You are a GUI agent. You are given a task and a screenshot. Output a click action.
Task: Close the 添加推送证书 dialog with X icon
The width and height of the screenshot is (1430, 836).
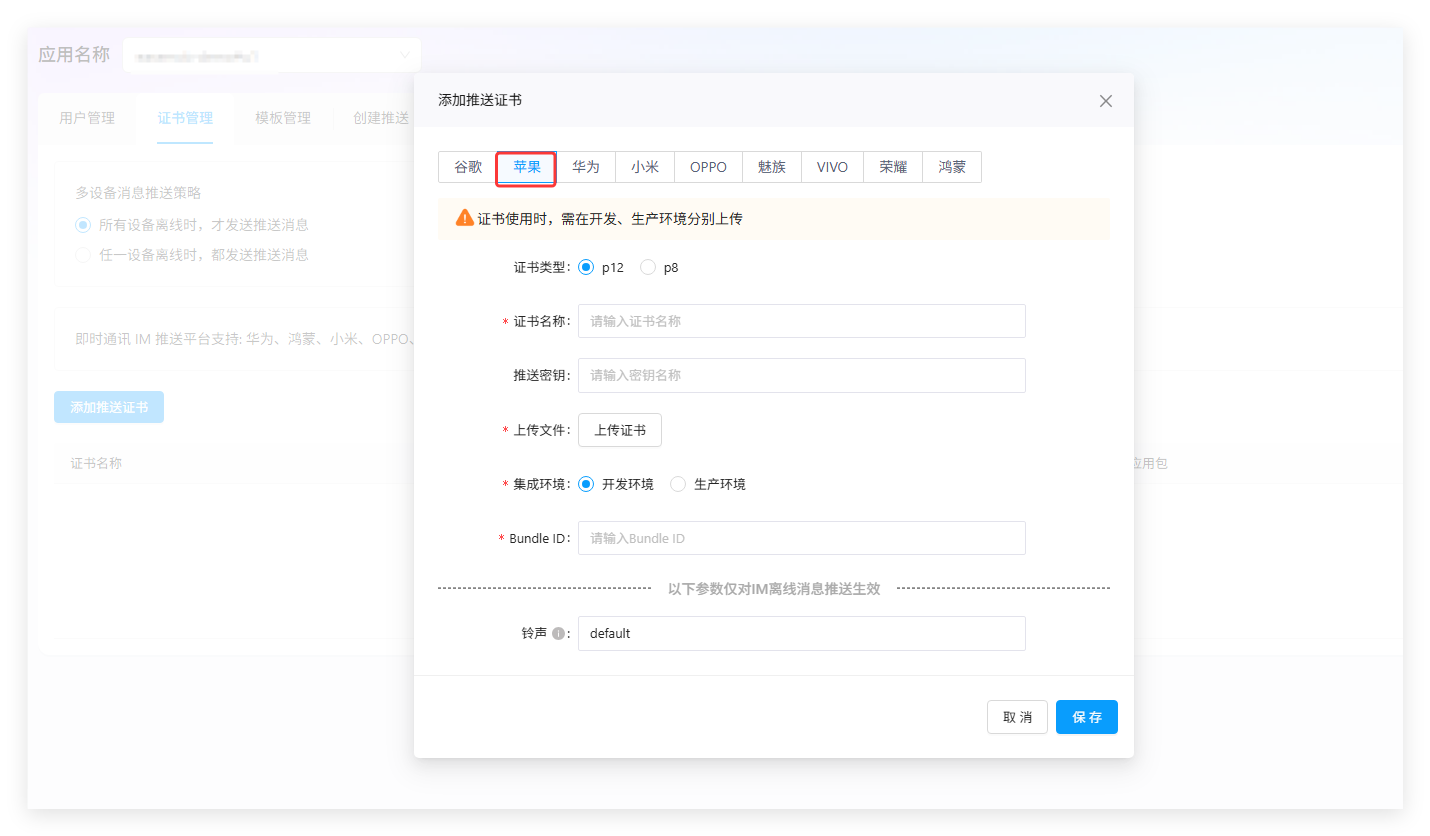coord(1105,101)
